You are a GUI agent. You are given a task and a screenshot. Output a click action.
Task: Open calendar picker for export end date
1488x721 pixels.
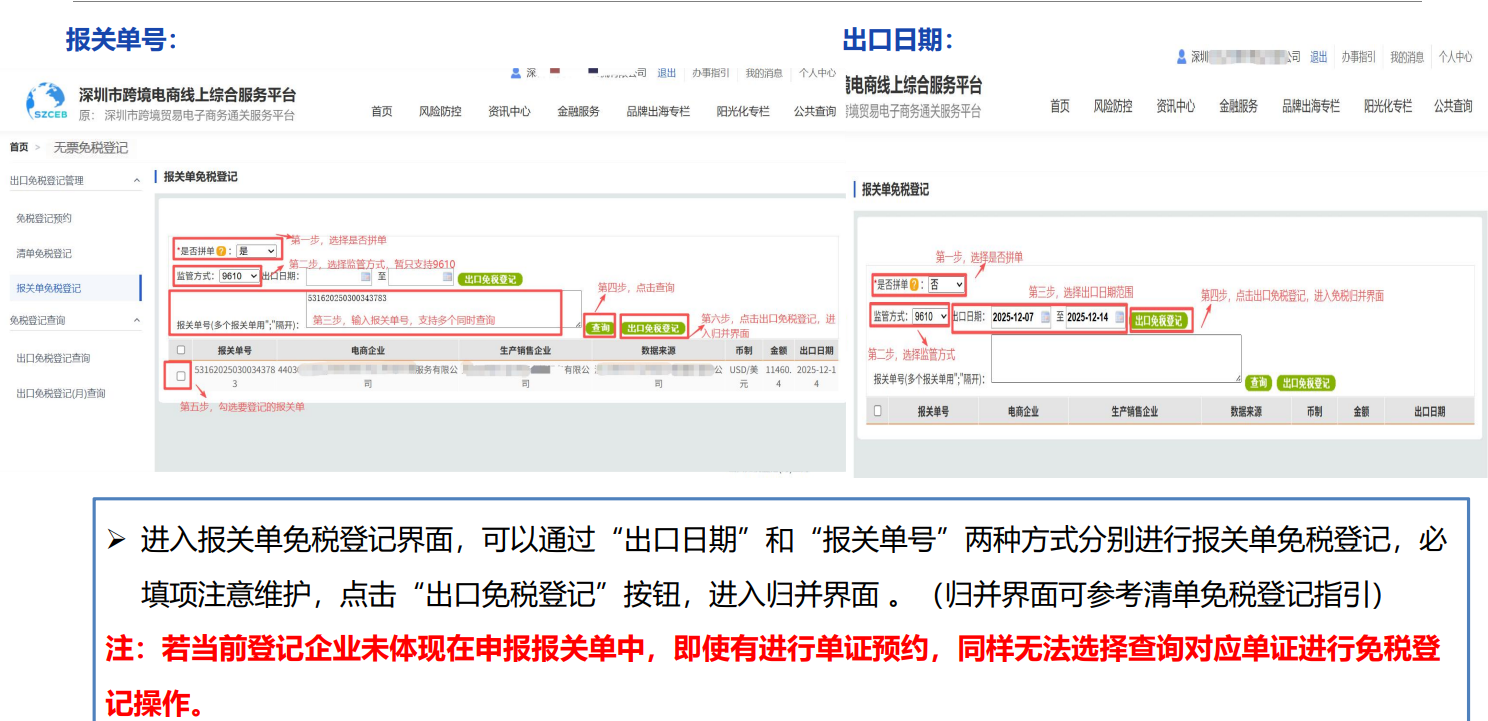coord(447,276)
